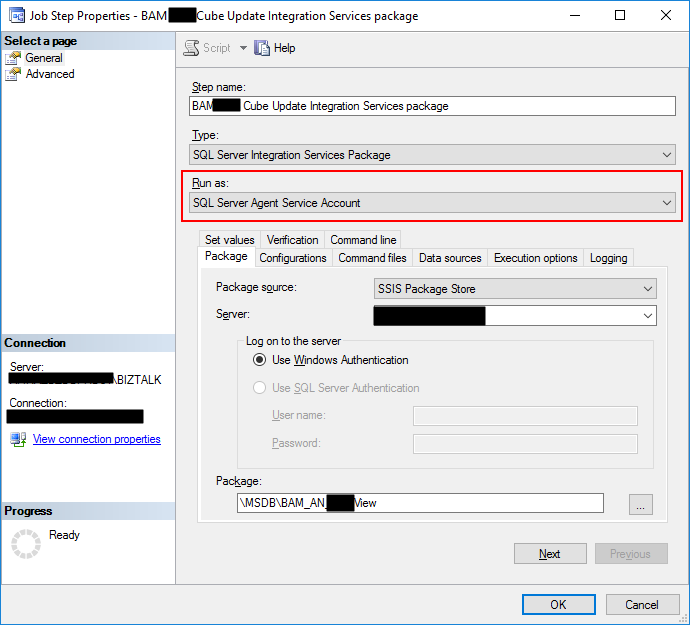Browse for package with ellipsis button

pos(641,504)
